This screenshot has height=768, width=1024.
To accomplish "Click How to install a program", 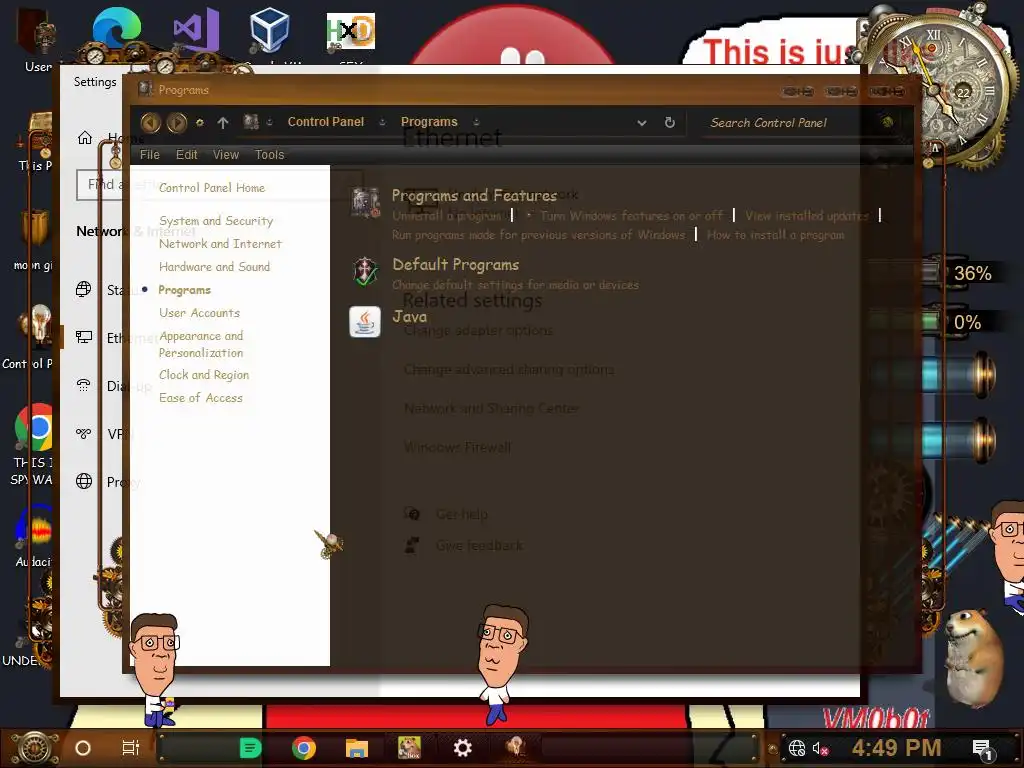I will [x=776, y=234].
